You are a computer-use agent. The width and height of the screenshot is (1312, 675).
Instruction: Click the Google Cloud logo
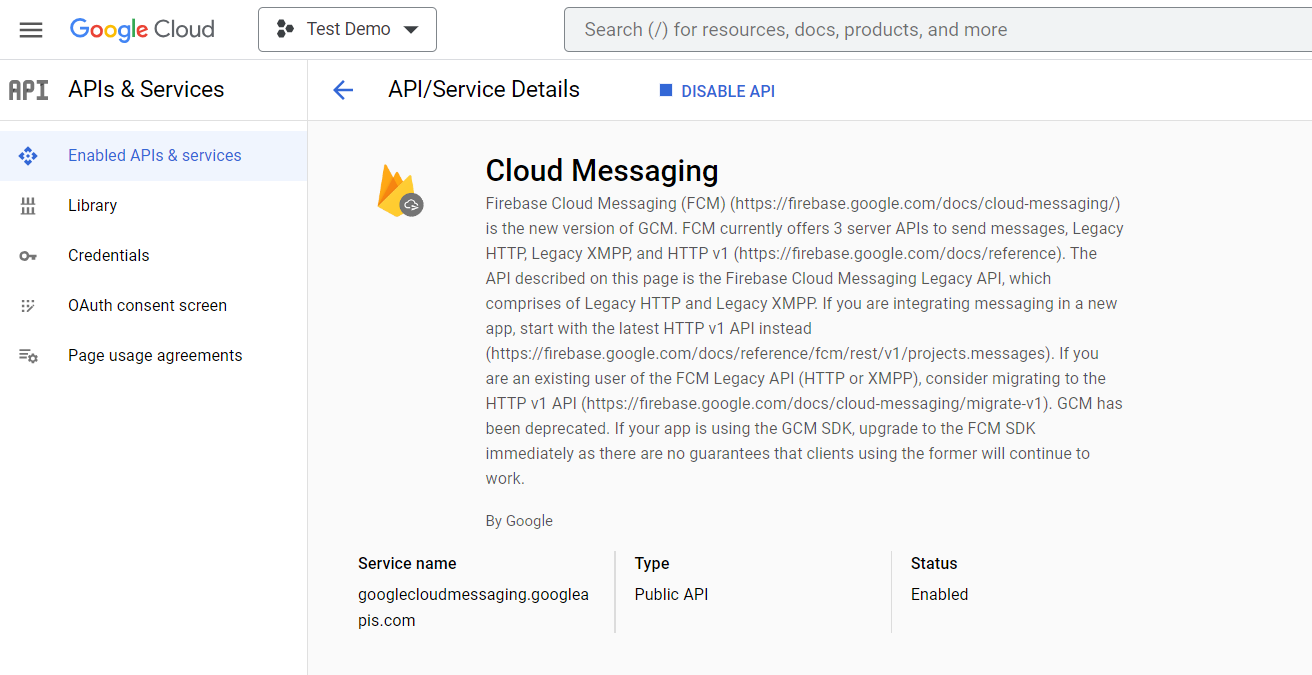pos(142,29)
